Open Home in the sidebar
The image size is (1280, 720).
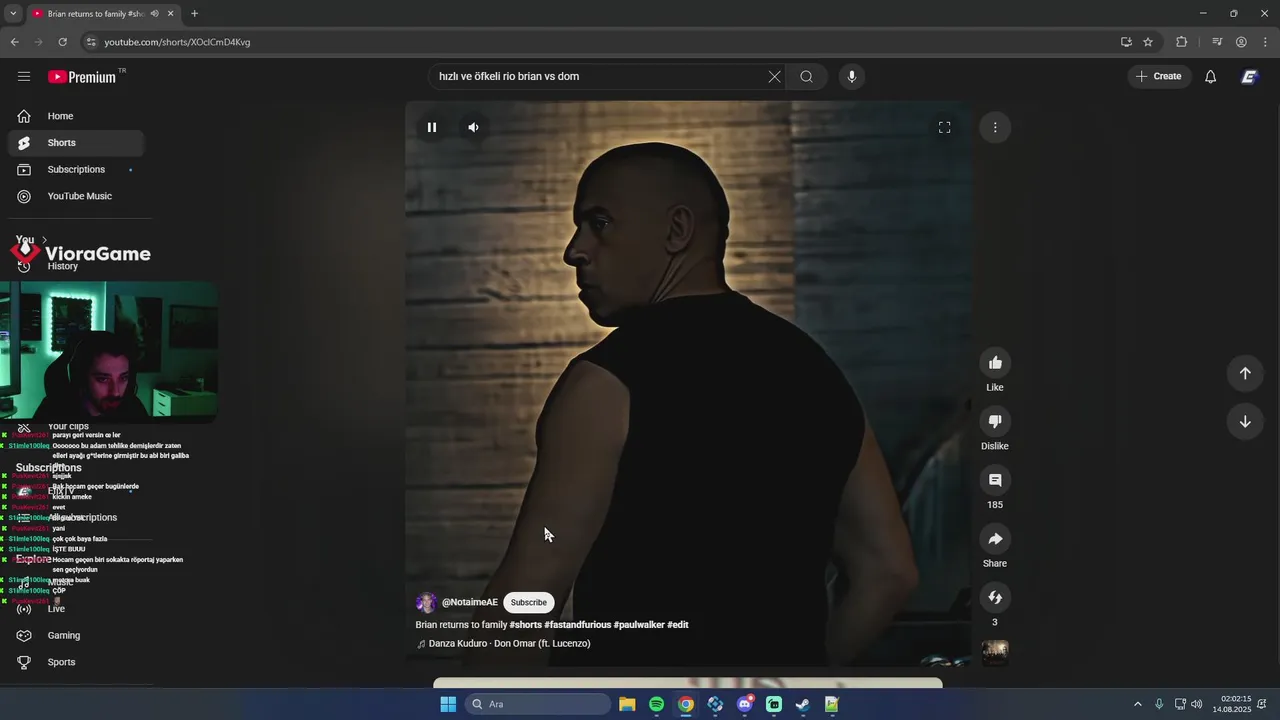(76, 116)
